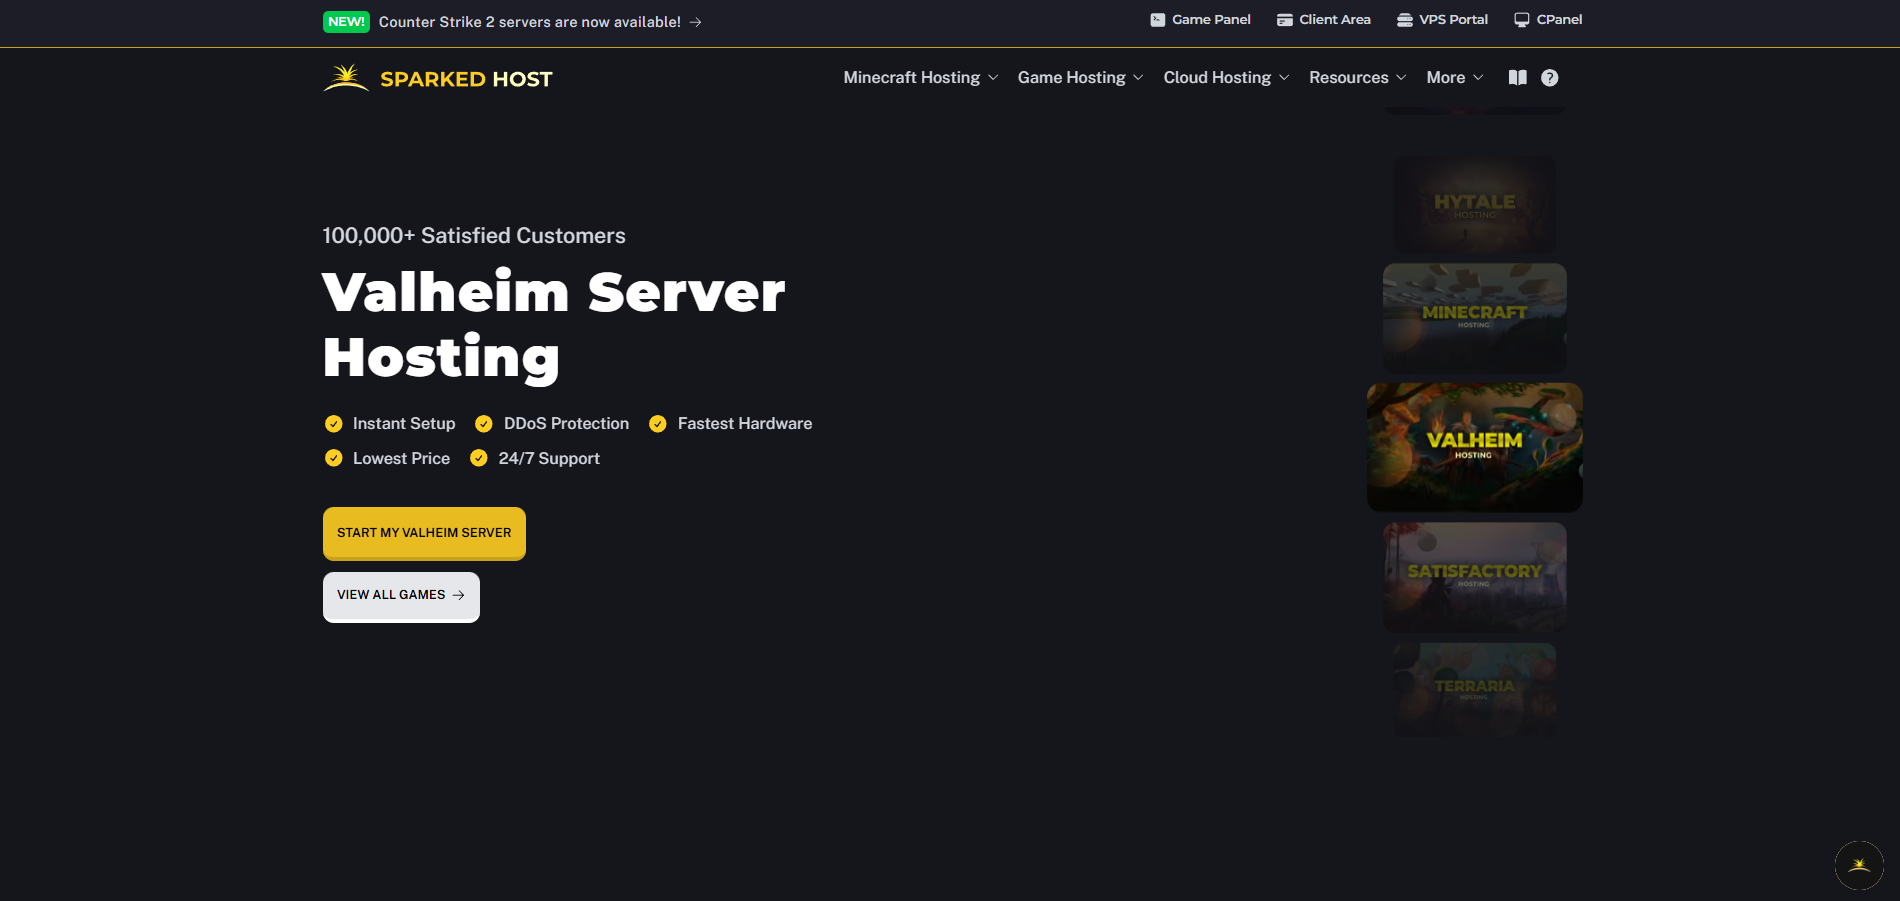Go to the VPS Portal link
Screen dimensions: 1900x901
click(x=1442, y=20)
